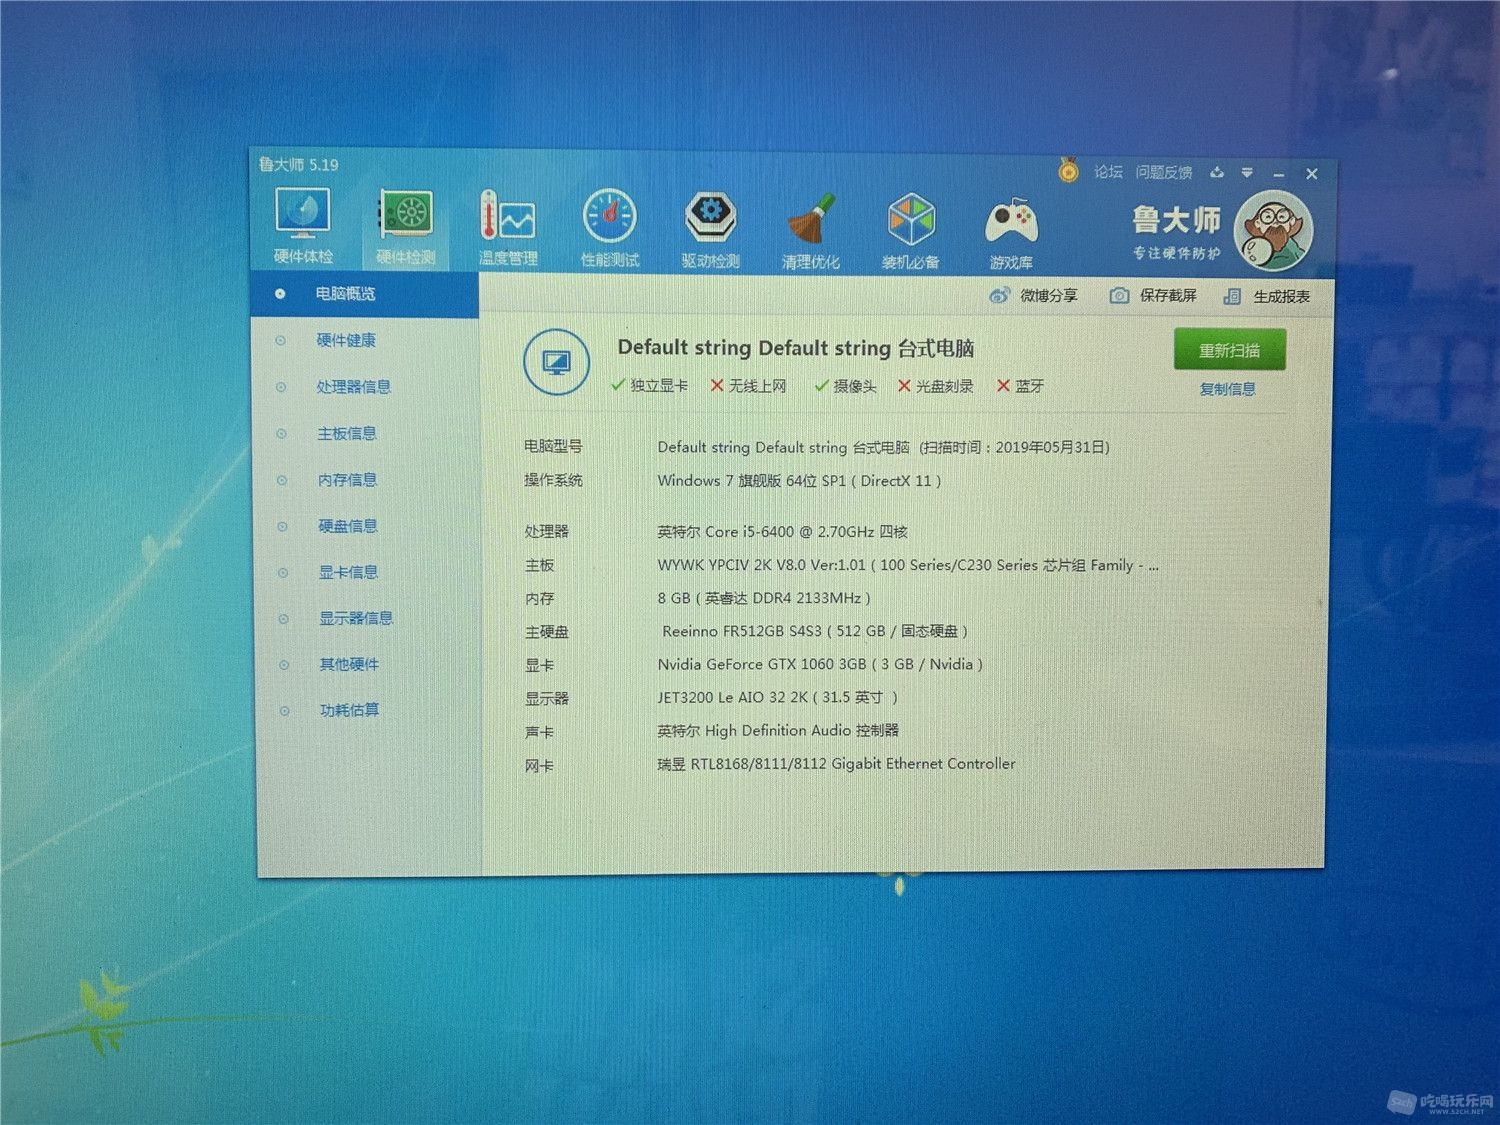Open the 温度管理 temperature management icon
Viewport: 1500px width, 1125px height.
click(508, 229)
